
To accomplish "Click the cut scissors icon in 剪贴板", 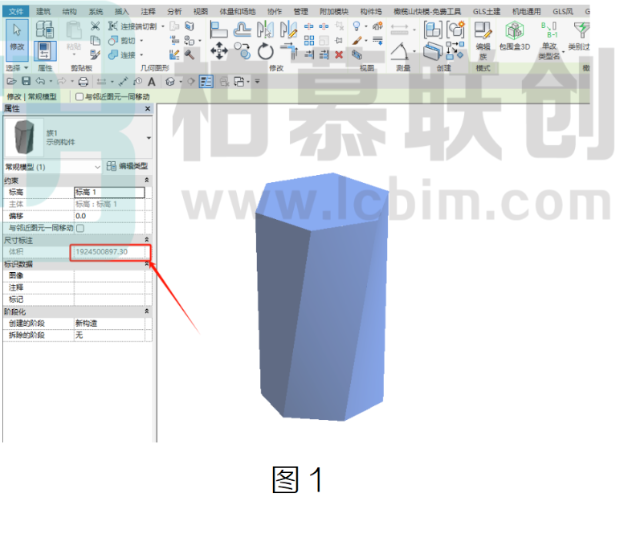I will pyautogui.click(x=95, y=26).
